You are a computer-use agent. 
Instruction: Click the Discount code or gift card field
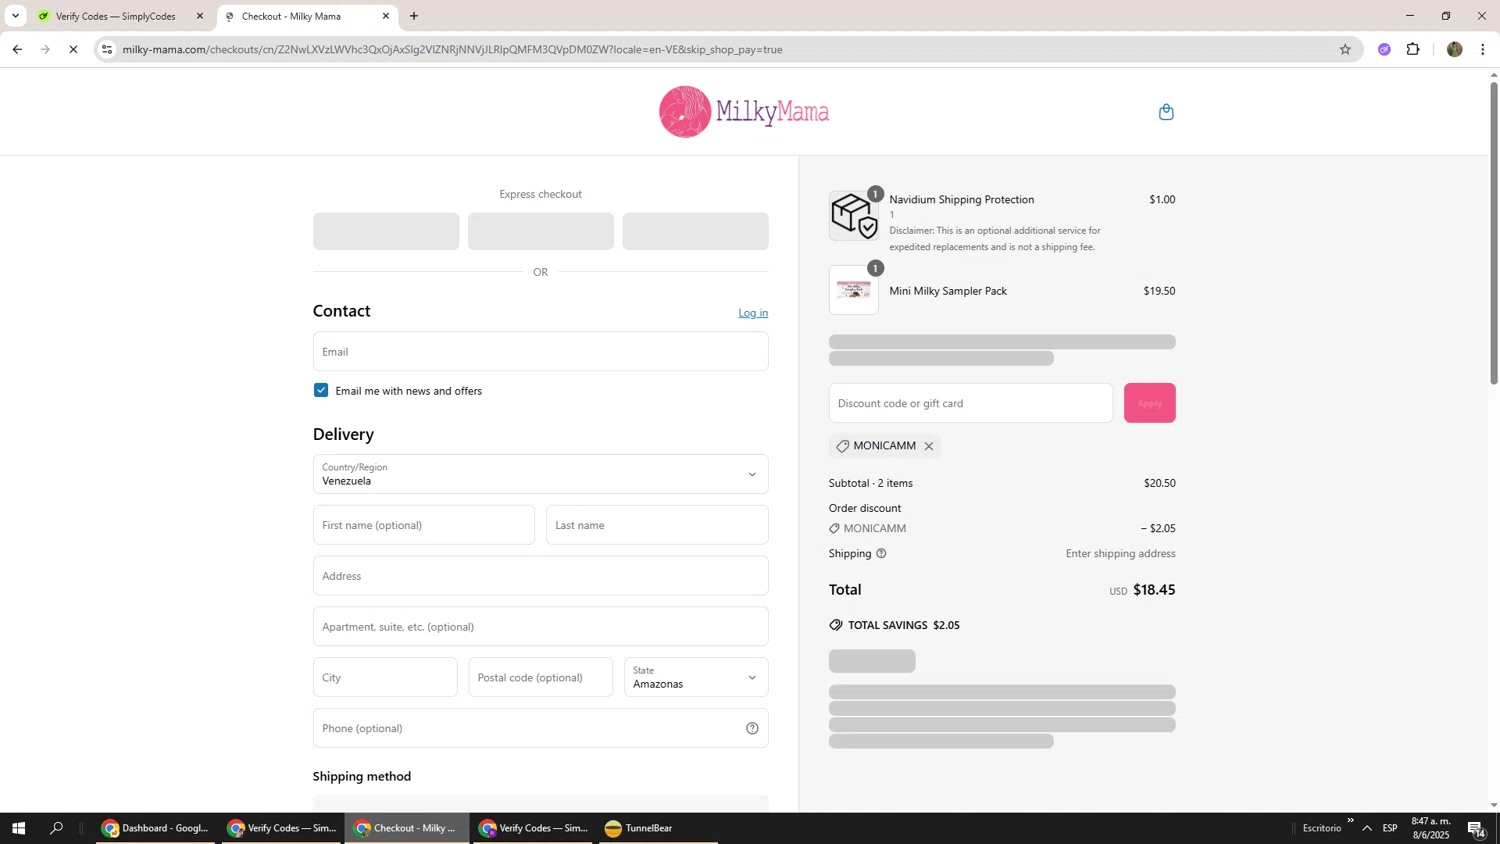(970, 403)
